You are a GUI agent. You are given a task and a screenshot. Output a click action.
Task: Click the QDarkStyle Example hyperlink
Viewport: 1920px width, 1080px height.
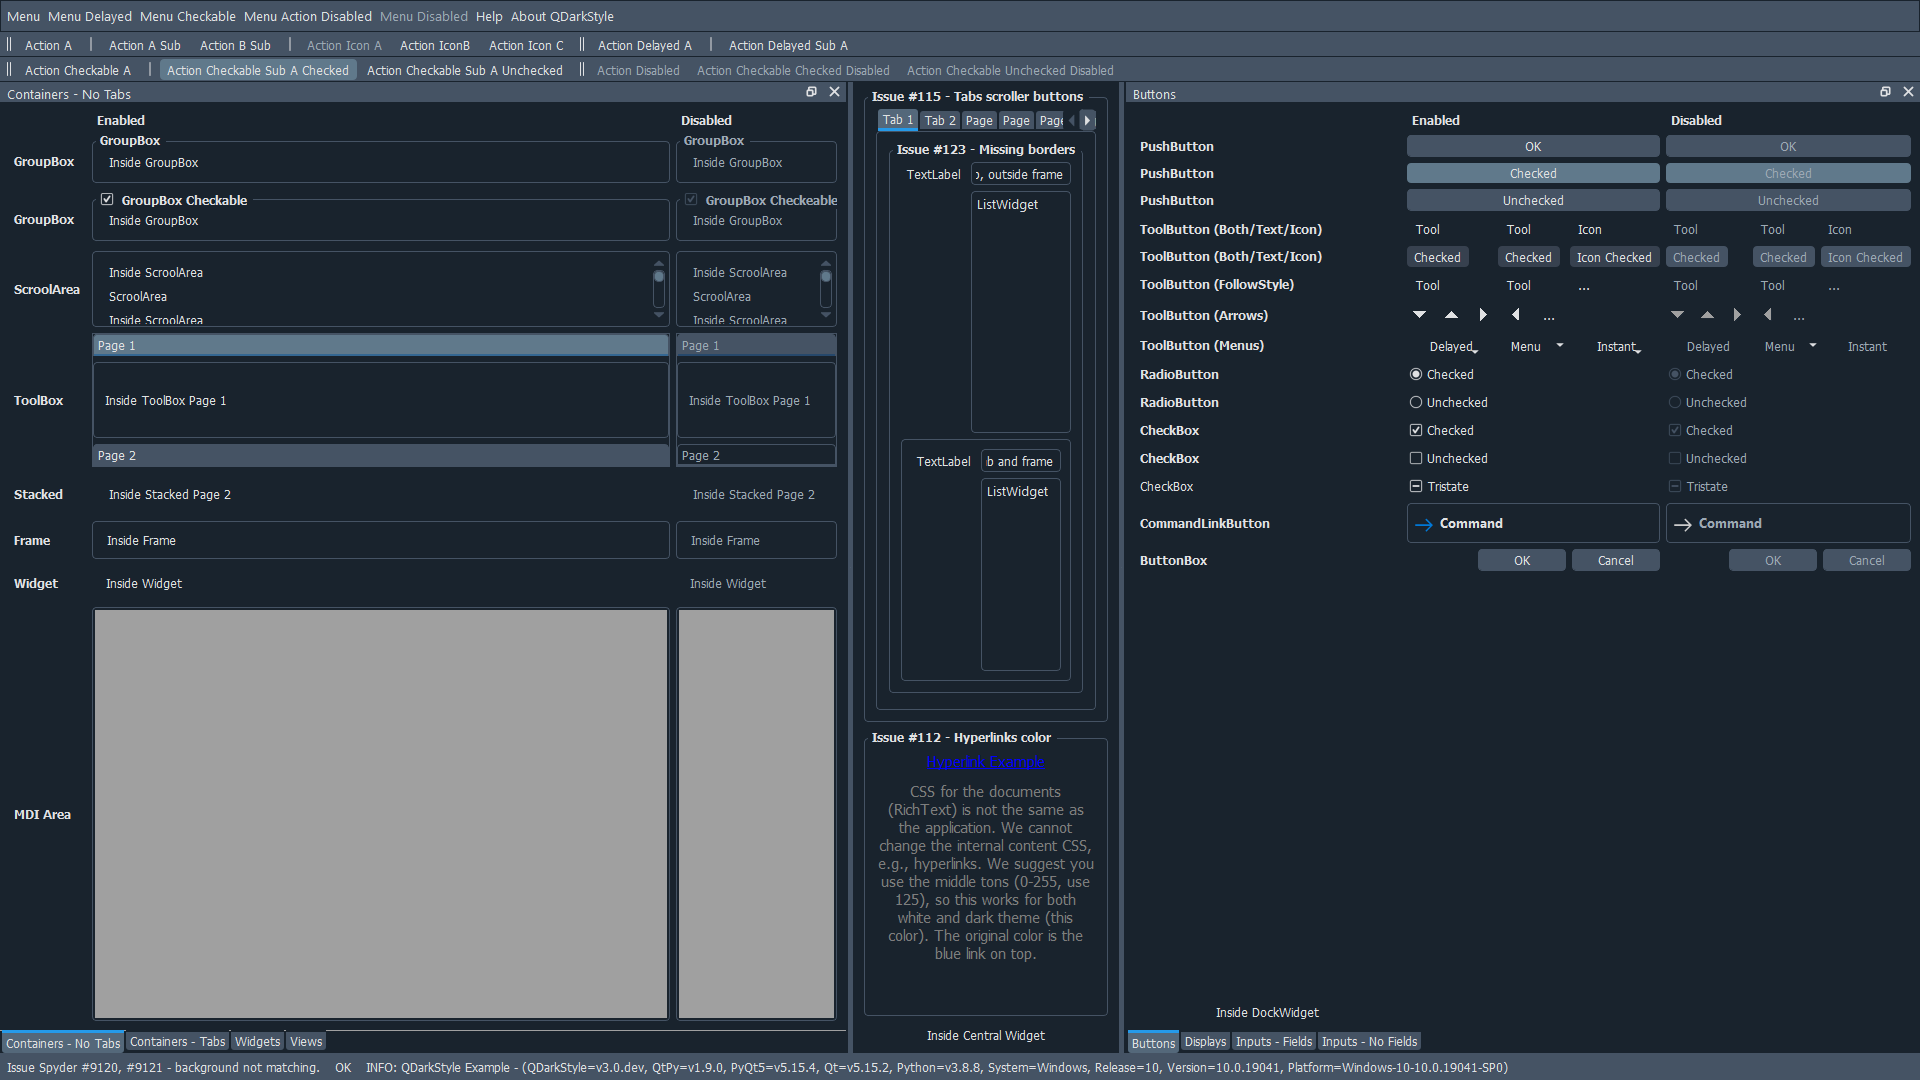tap(986, 762)
